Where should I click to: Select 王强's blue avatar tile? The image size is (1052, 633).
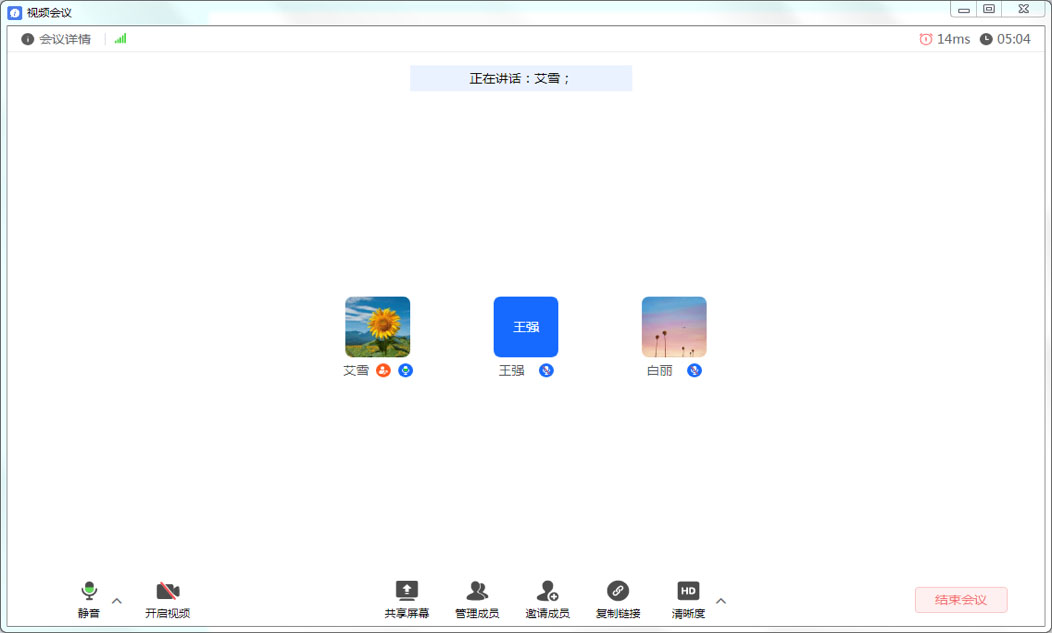click(x=525, y=327)
